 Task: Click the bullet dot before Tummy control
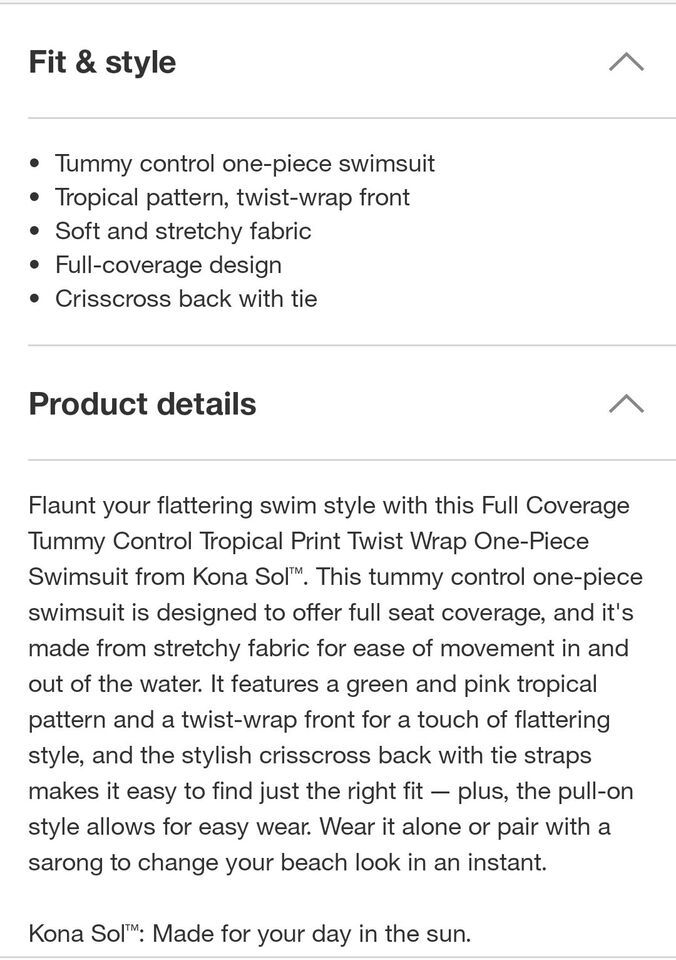coord(36,164)
